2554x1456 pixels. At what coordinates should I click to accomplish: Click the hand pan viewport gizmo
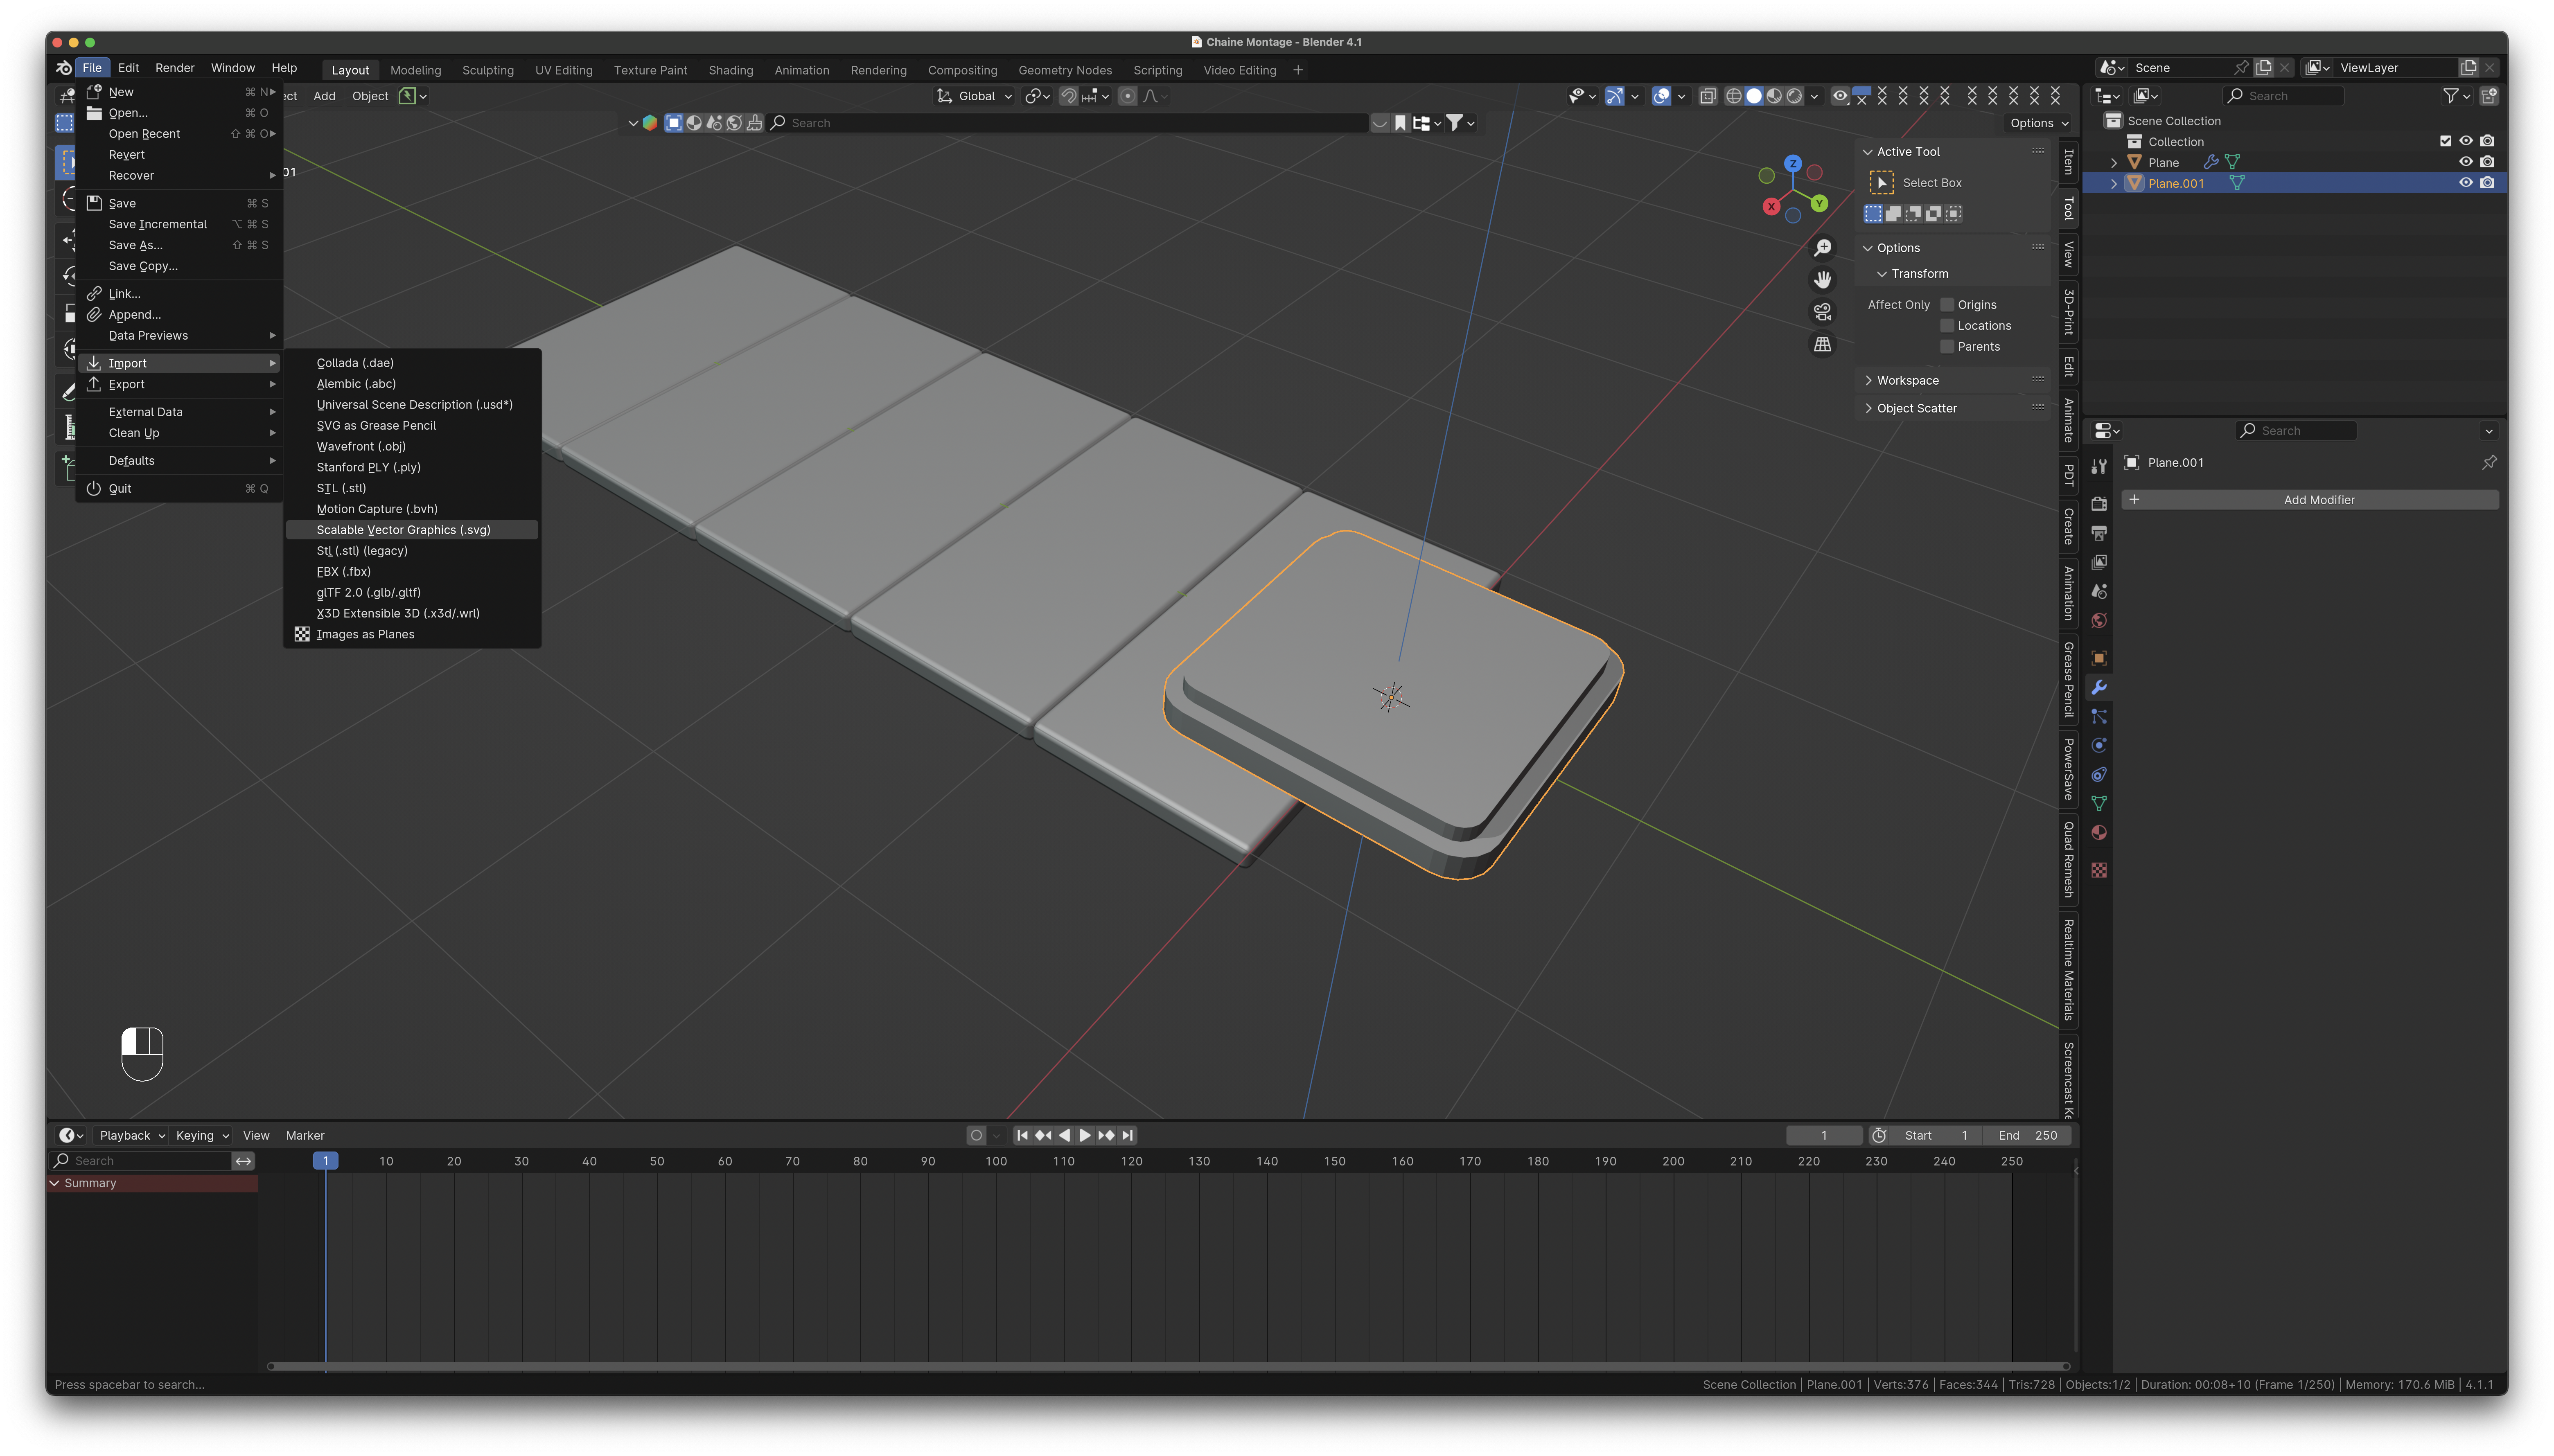point(1823,279)
